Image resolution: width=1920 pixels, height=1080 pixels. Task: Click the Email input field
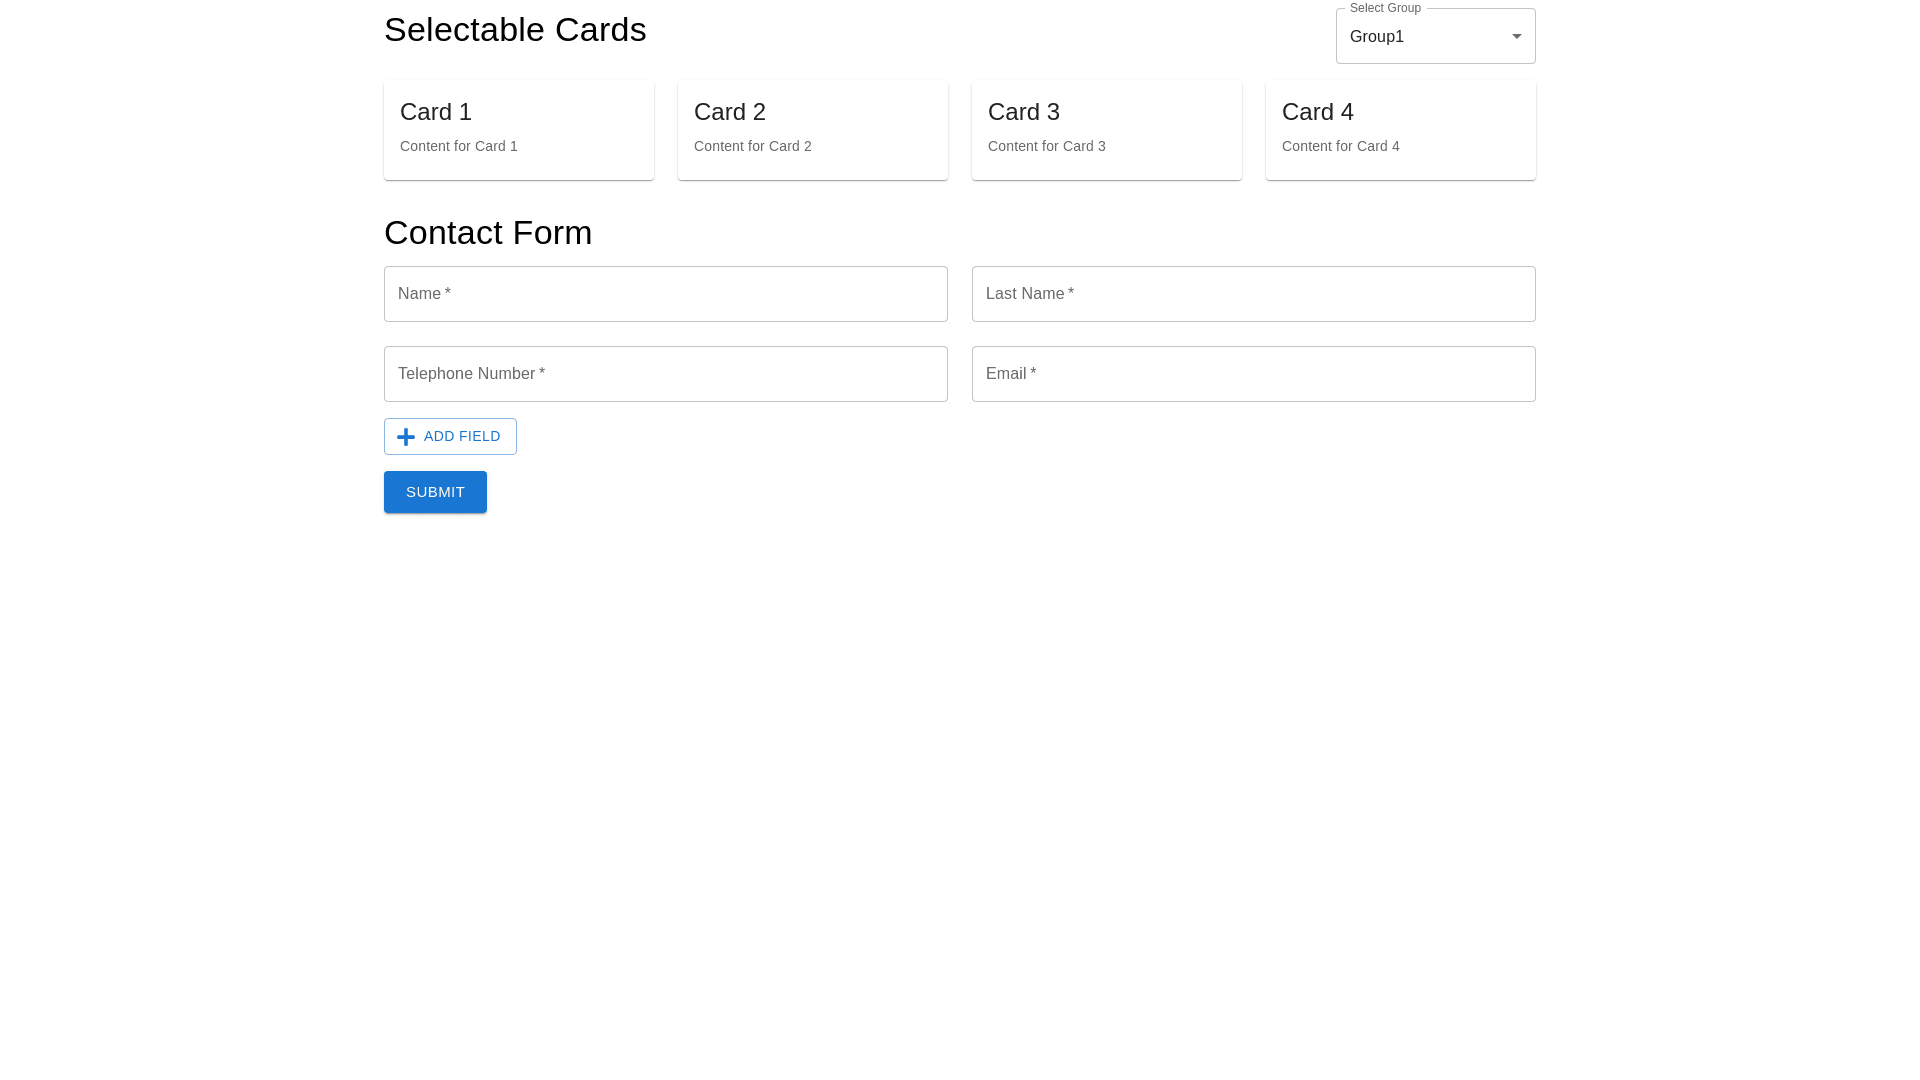pyautogui.click(x=1253, y=374)
